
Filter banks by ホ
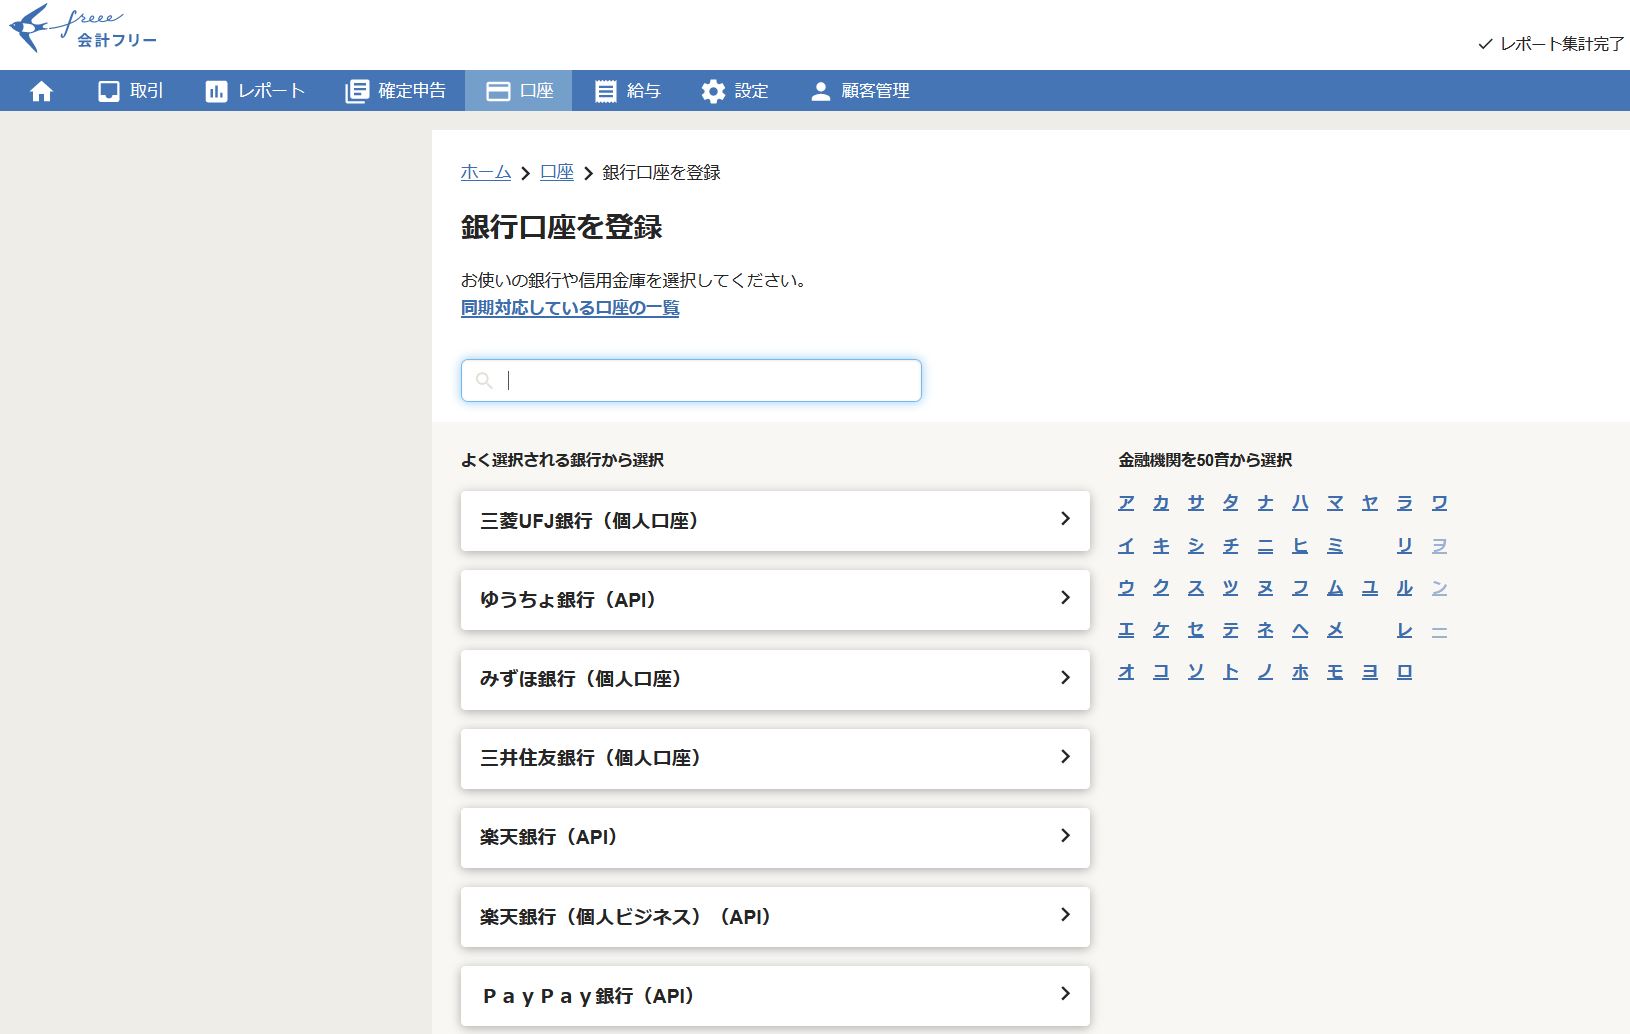pos(1300,672)
